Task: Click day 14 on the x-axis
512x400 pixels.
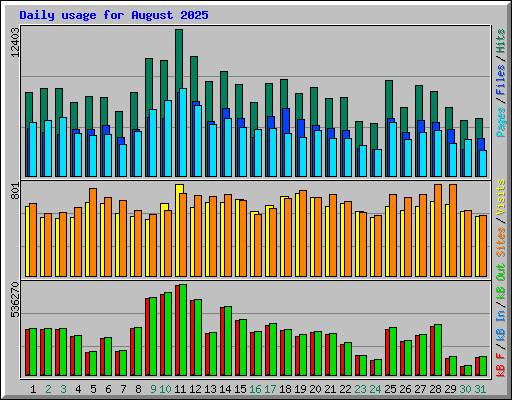Action: (x=225, y=389)
